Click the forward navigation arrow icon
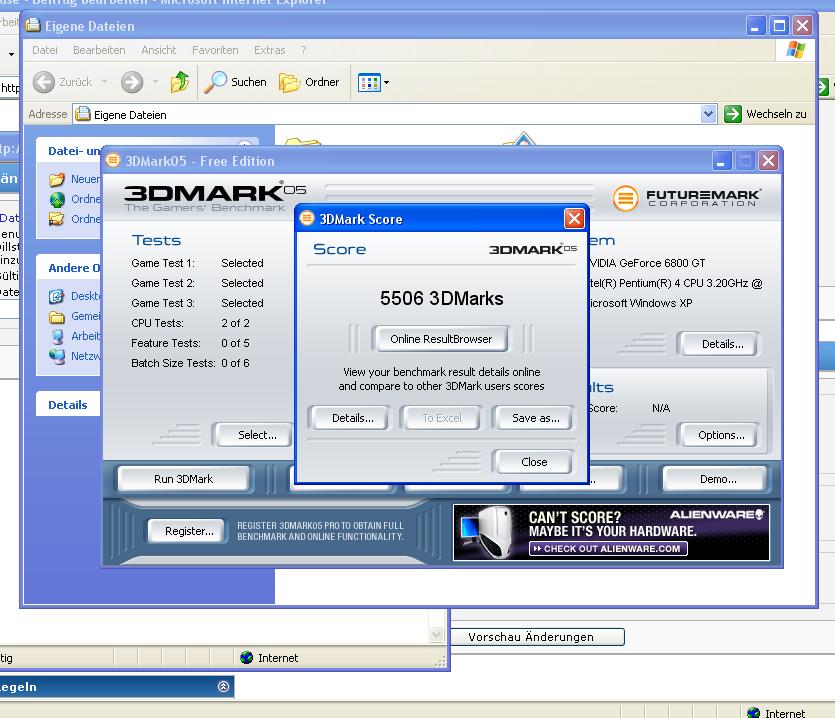Viewport: 835px width, 718px height. coord(132,82)
